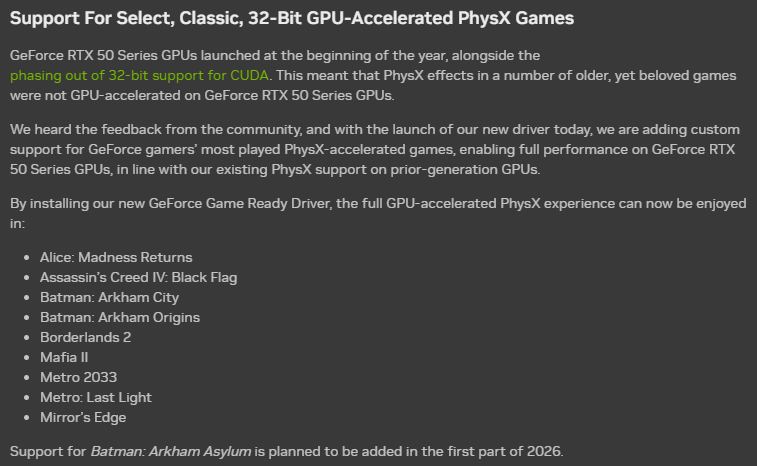Image resolution: width=757 pixels, height=466 pixels.
Task: Click Assassin's Creed IV: Black Flag entry
Action: point(139,278)
